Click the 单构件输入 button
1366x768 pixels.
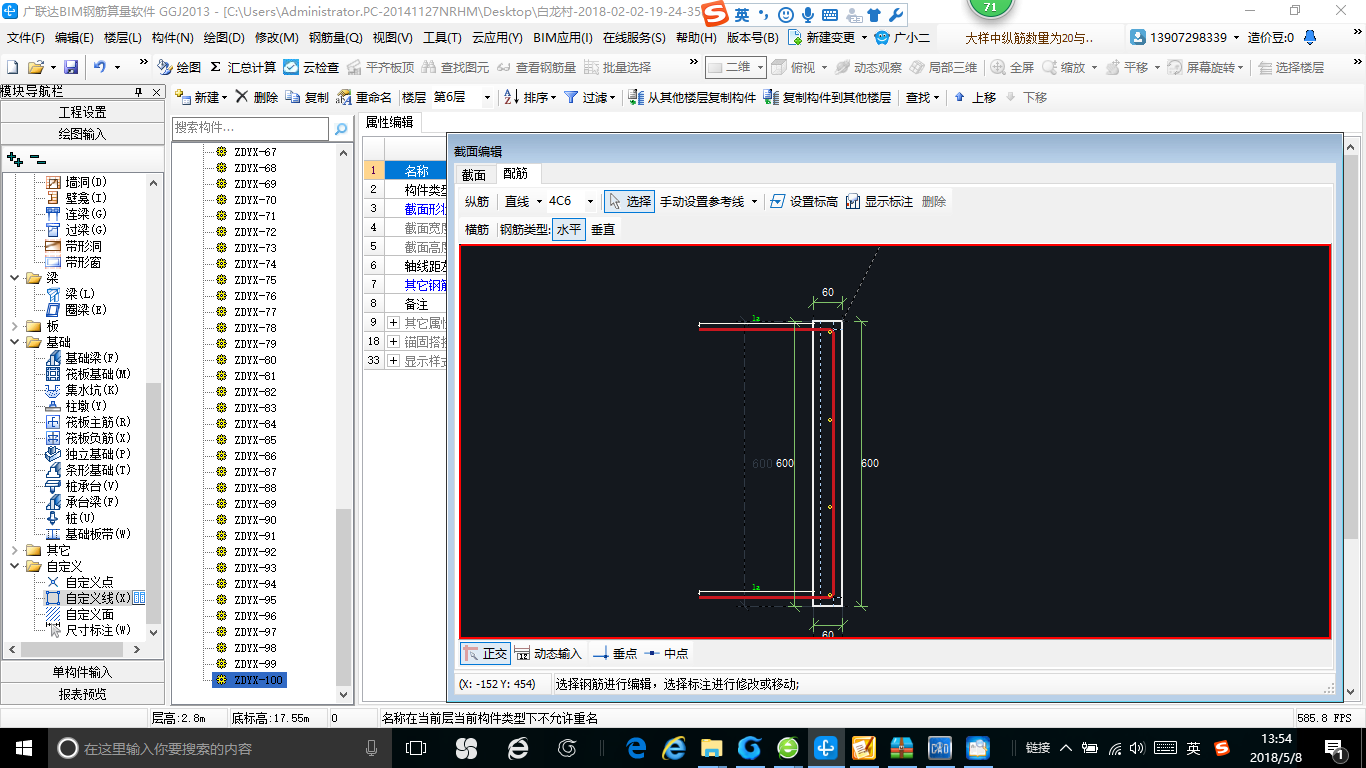(82, 672)
